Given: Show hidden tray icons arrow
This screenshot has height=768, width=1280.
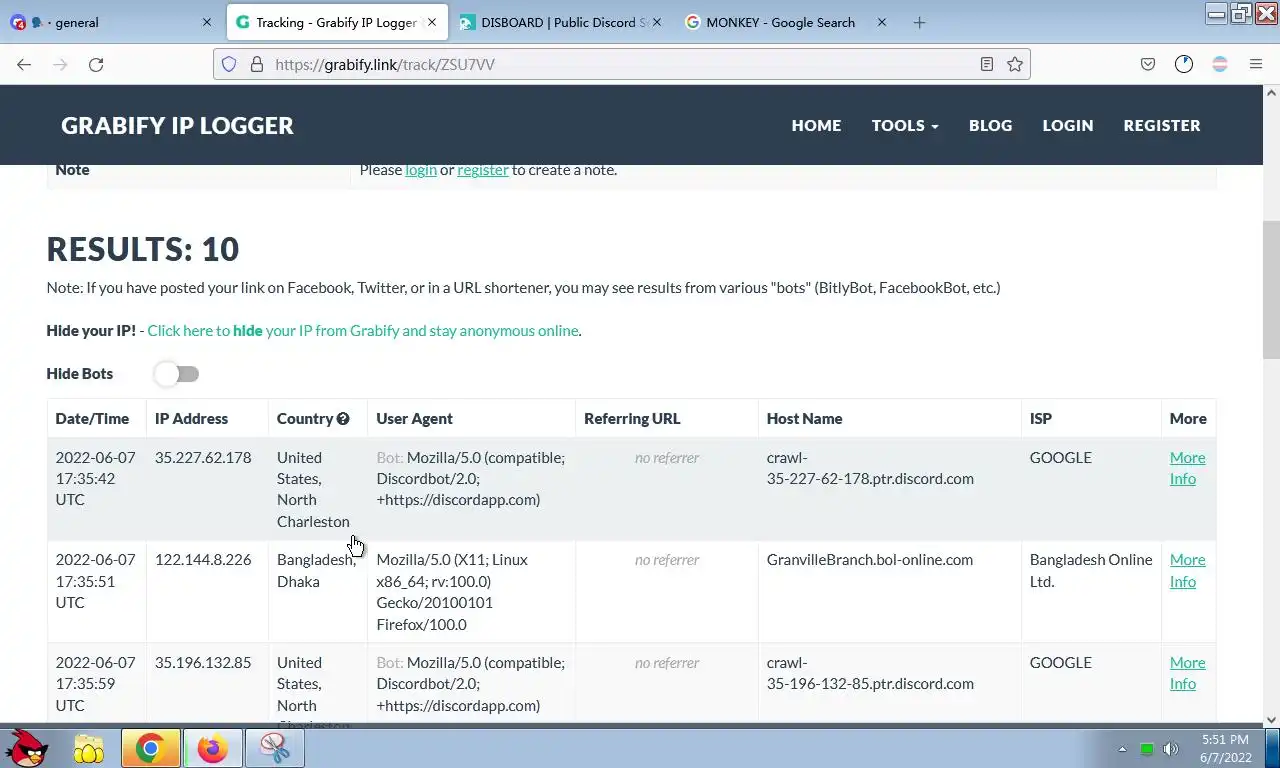Looking at the screenshot, I should 1122,749.
